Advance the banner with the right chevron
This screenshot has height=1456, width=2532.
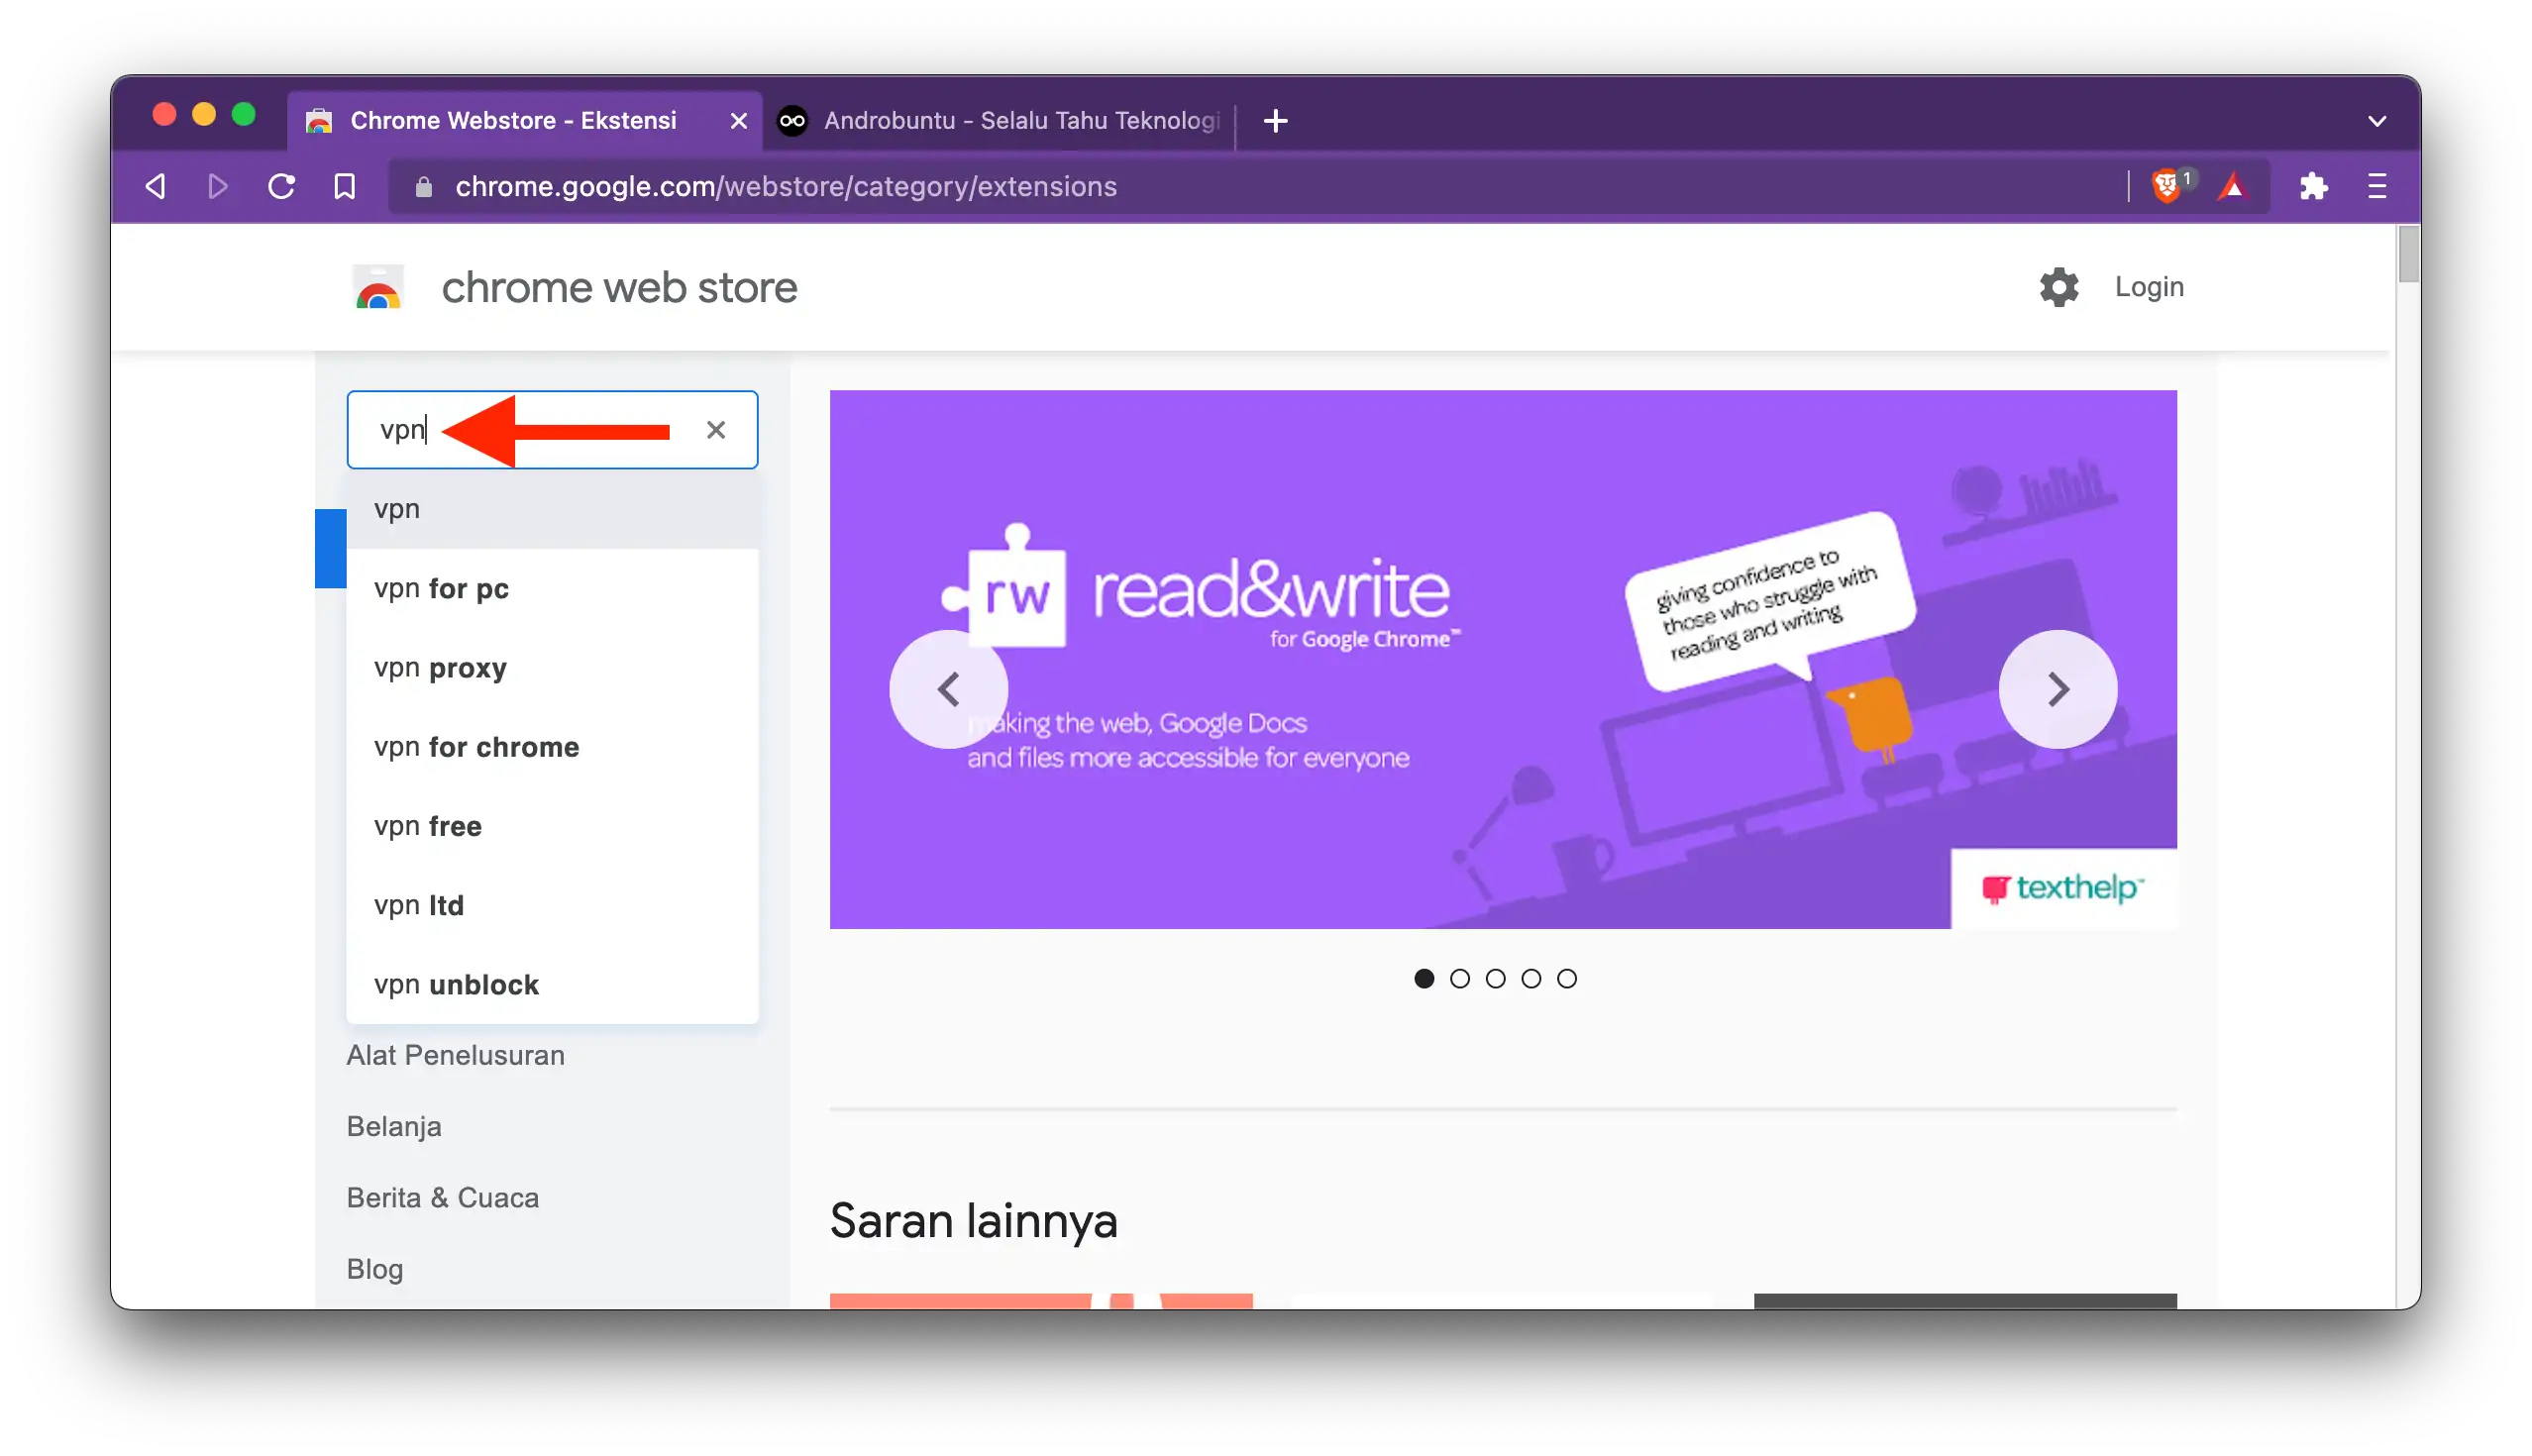(2057, 689)
